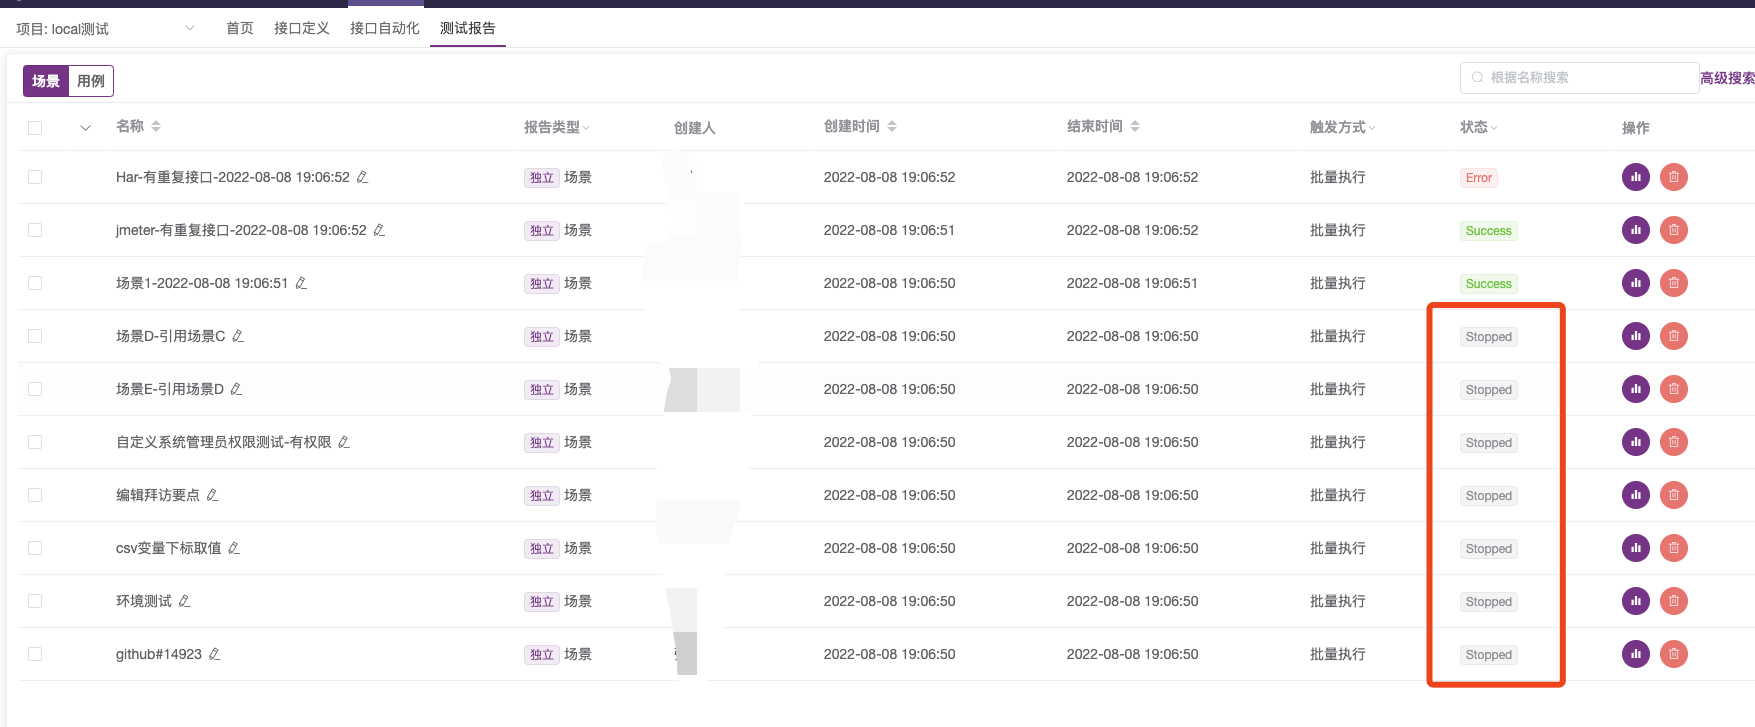Delete the 自定义系统管理员权限测试-有权限 report
1755x727 pixels.
tap(1673, 442)
